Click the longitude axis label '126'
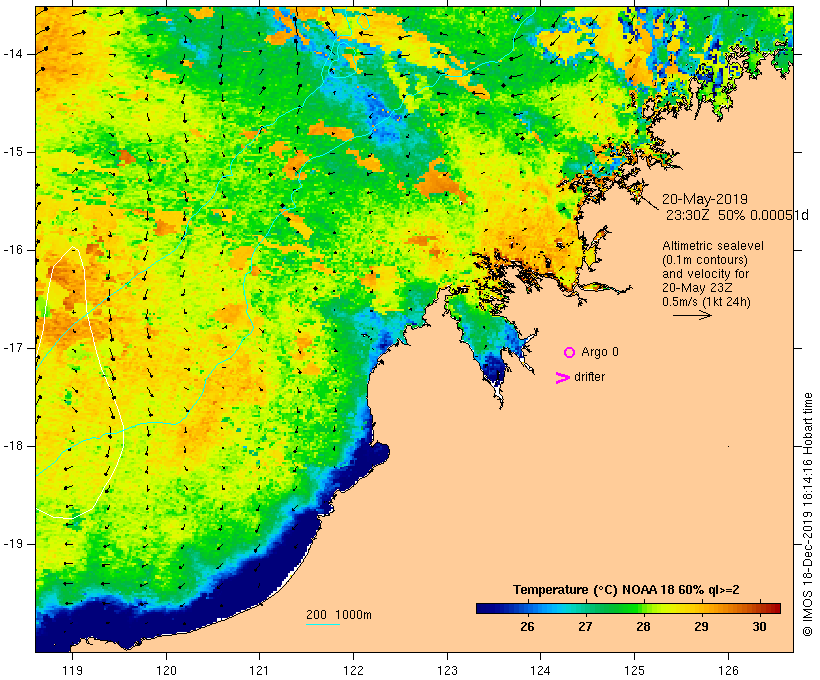This screenshot has width=820, height=680. click(728, 670)
